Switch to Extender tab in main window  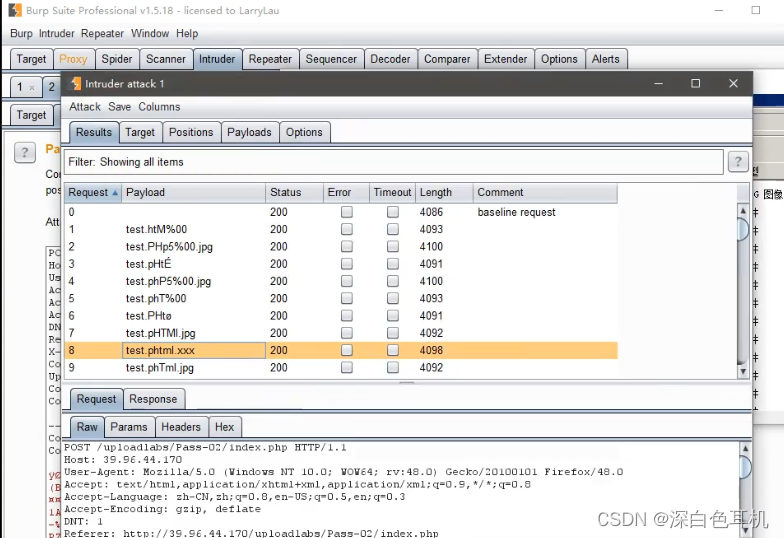point(506,59)
